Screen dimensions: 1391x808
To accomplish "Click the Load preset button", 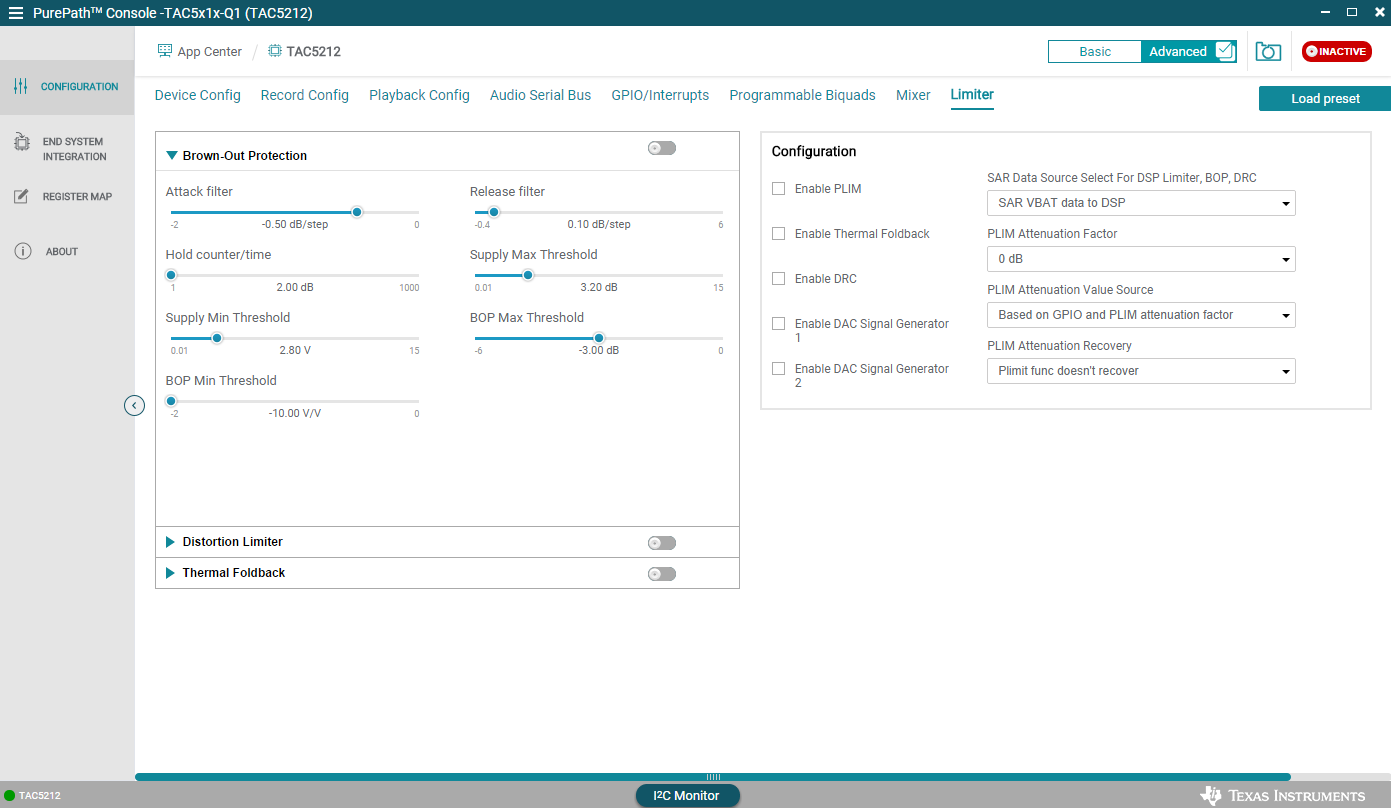I will (x=1324, y=98).
